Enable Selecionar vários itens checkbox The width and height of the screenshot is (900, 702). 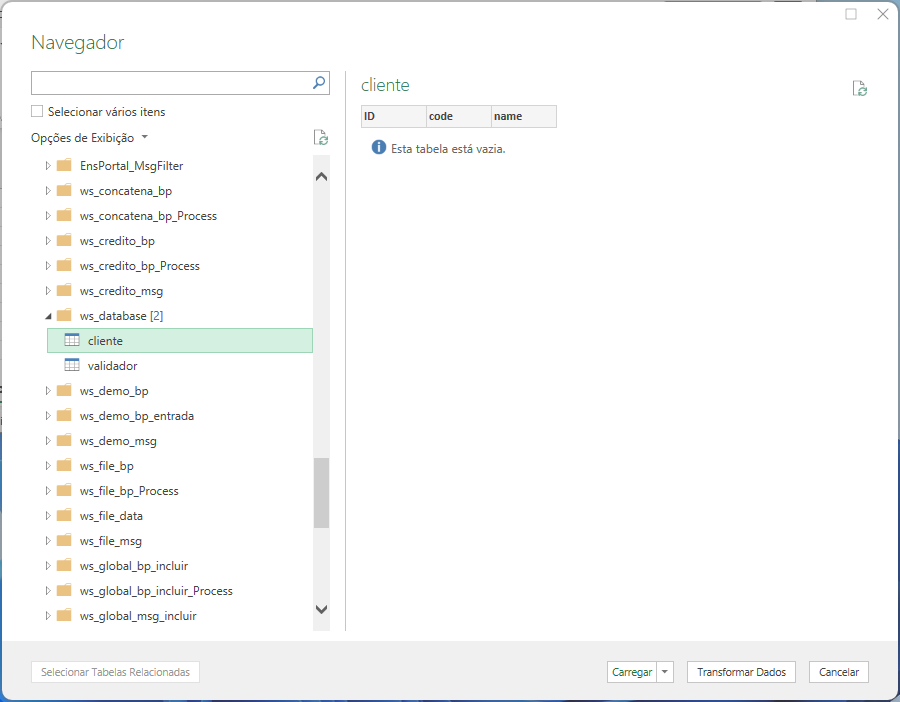[38, 112]
